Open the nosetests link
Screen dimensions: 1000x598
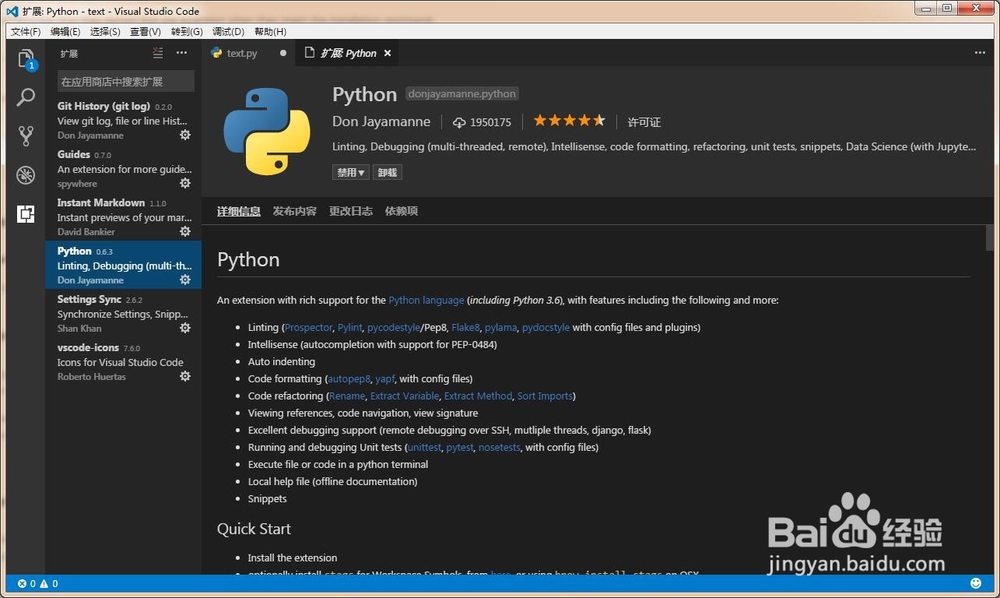coord(499,448)
